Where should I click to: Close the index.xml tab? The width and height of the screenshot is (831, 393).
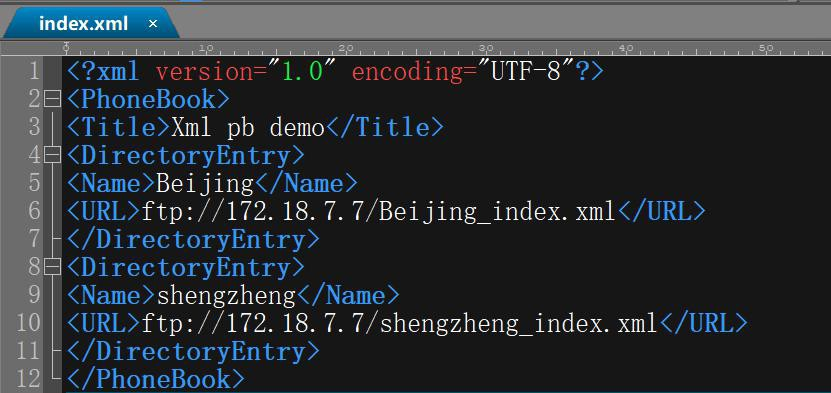(x=153, y=23)
